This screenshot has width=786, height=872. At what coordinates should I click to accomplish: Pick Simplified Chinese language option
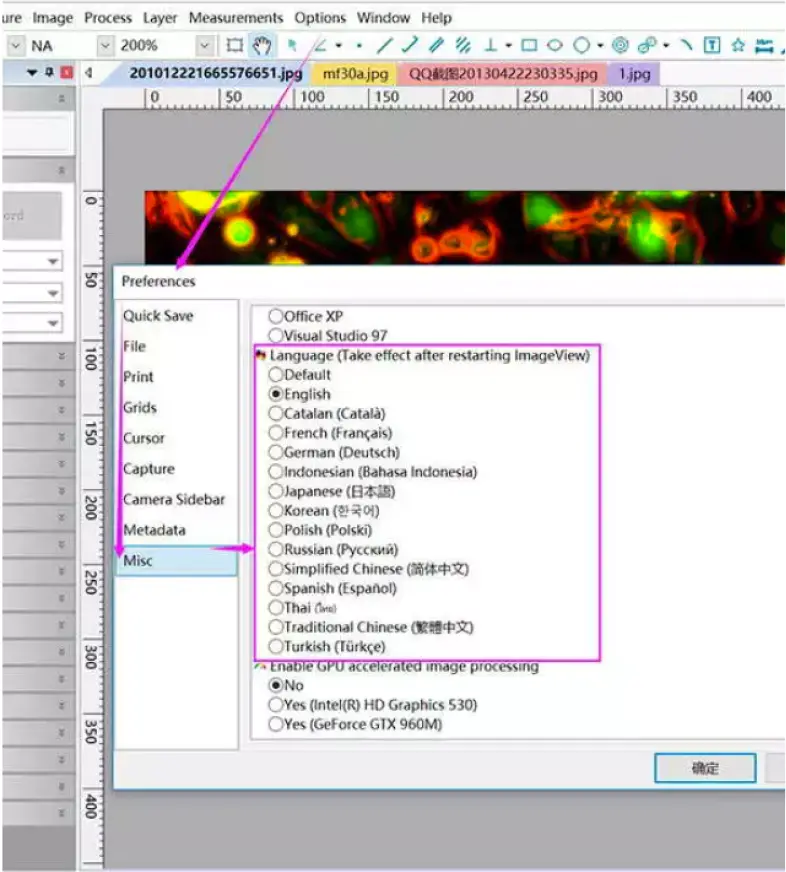[x=276, y=569]
